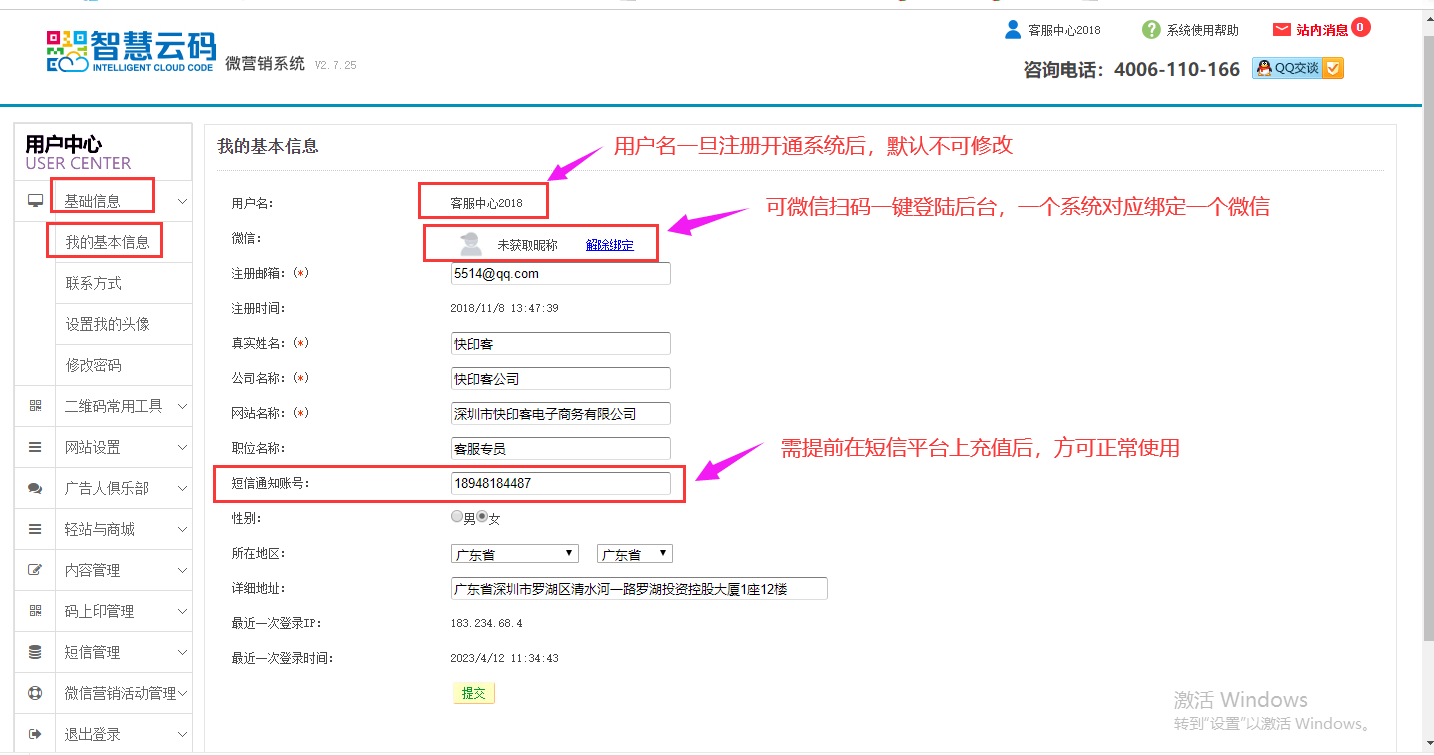Open 设置我的头像 in the sidebar

(x=108, y=324)
